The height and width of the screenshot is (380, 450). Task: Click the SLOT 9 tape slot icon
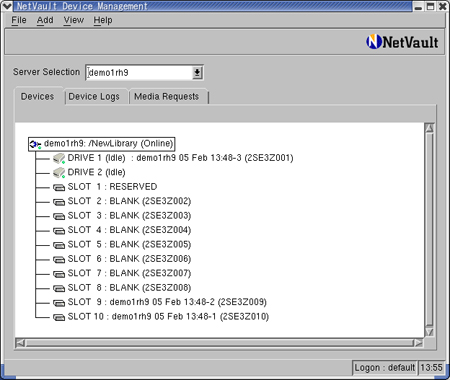tap(59, 303)
